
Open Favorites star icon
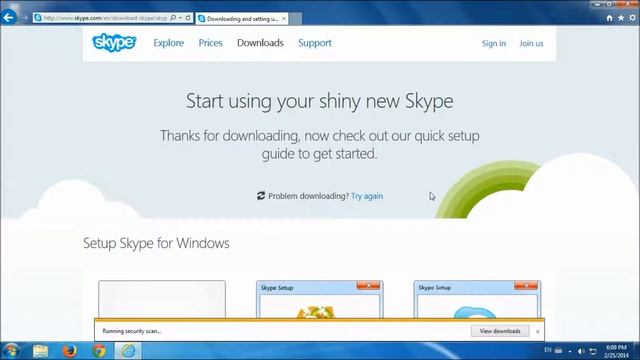click(x=621, y=18)
